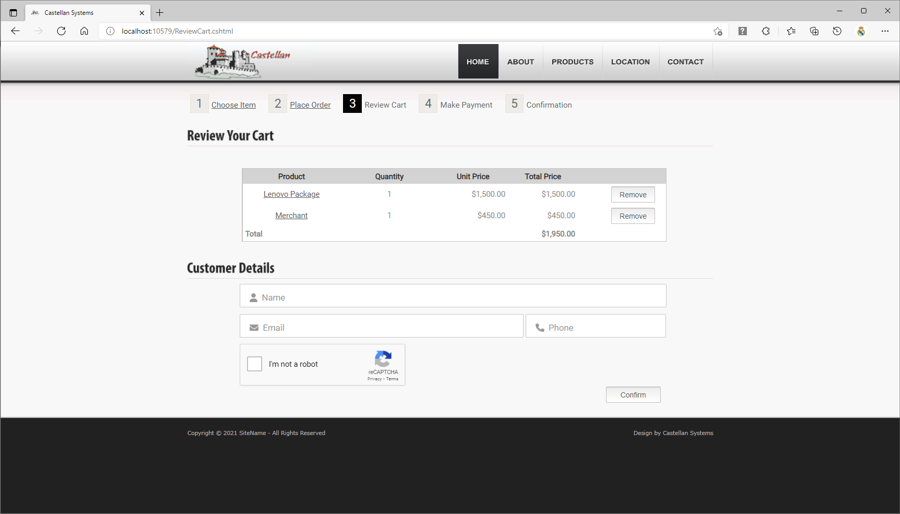Click the Total Price column header
Image resolution: width=900 pixels, height=514 pixels.
(x=543, y=176)
